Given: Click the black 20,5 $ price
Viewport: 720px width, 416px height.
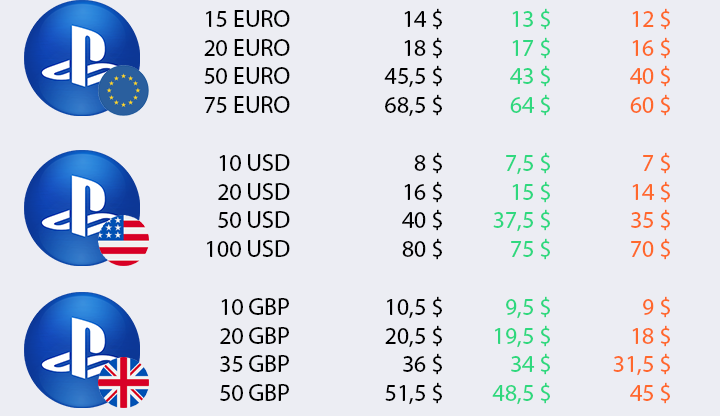Looking at the screenshot, I should tap(413, 337).
